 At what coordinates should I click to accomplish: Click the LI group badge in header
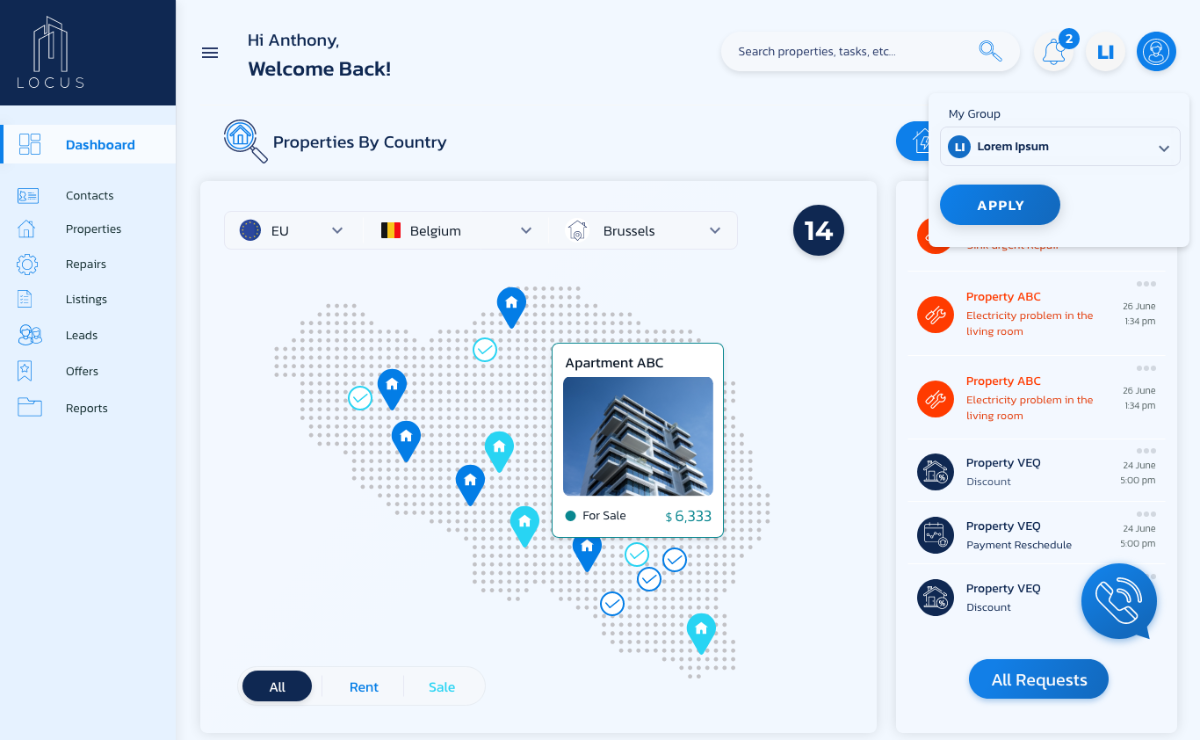pos(1105,52)
